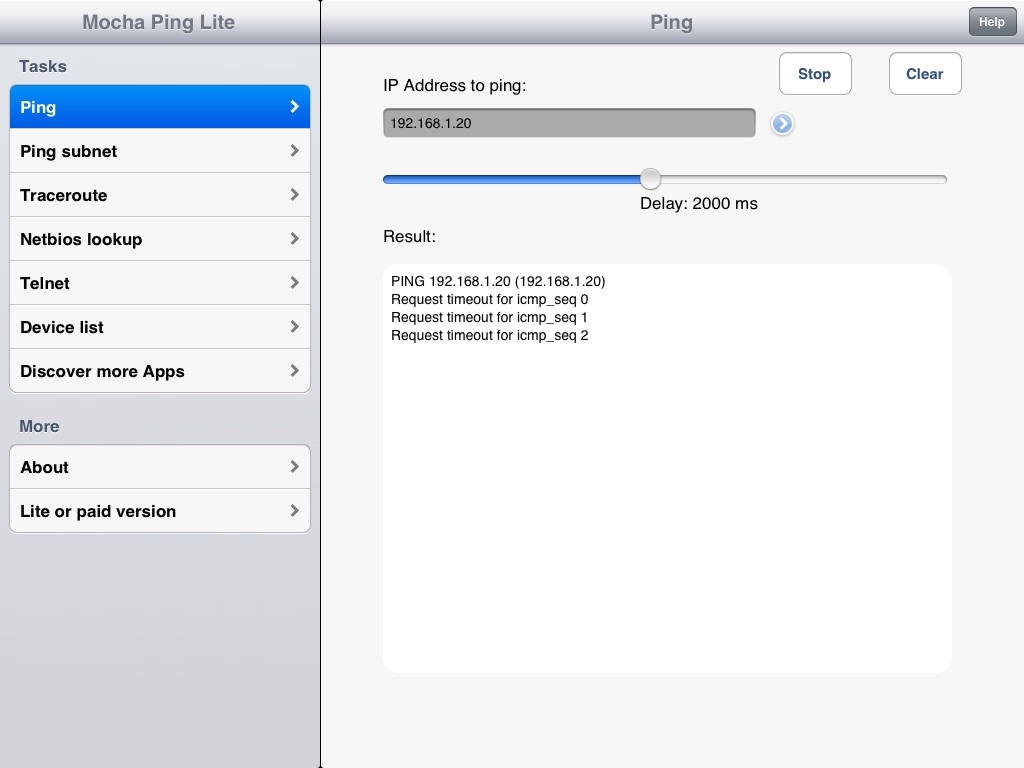Click the chevron on Netbios lookup row

point(295,239)
